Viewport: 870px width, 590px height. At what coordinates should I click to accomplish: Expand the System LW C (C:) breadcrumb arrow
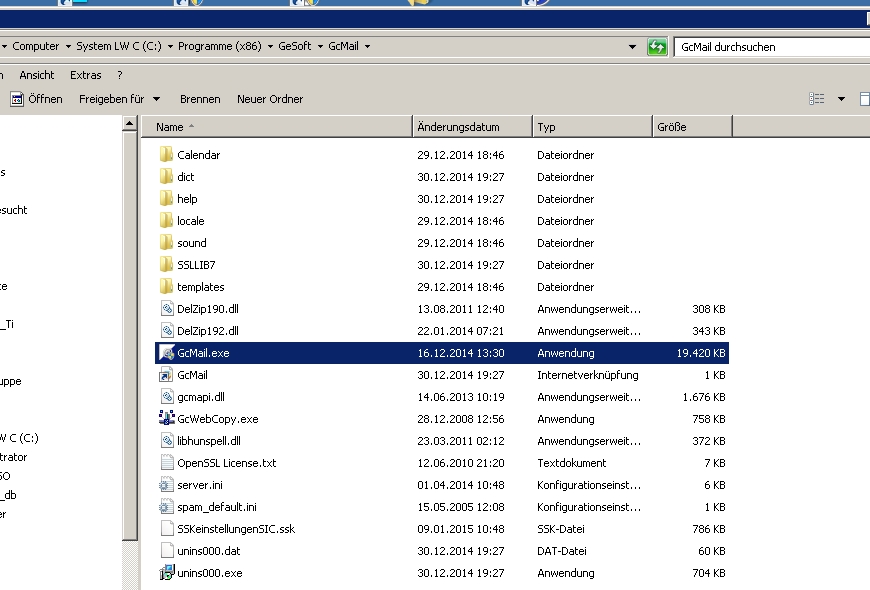coord(170,46)
